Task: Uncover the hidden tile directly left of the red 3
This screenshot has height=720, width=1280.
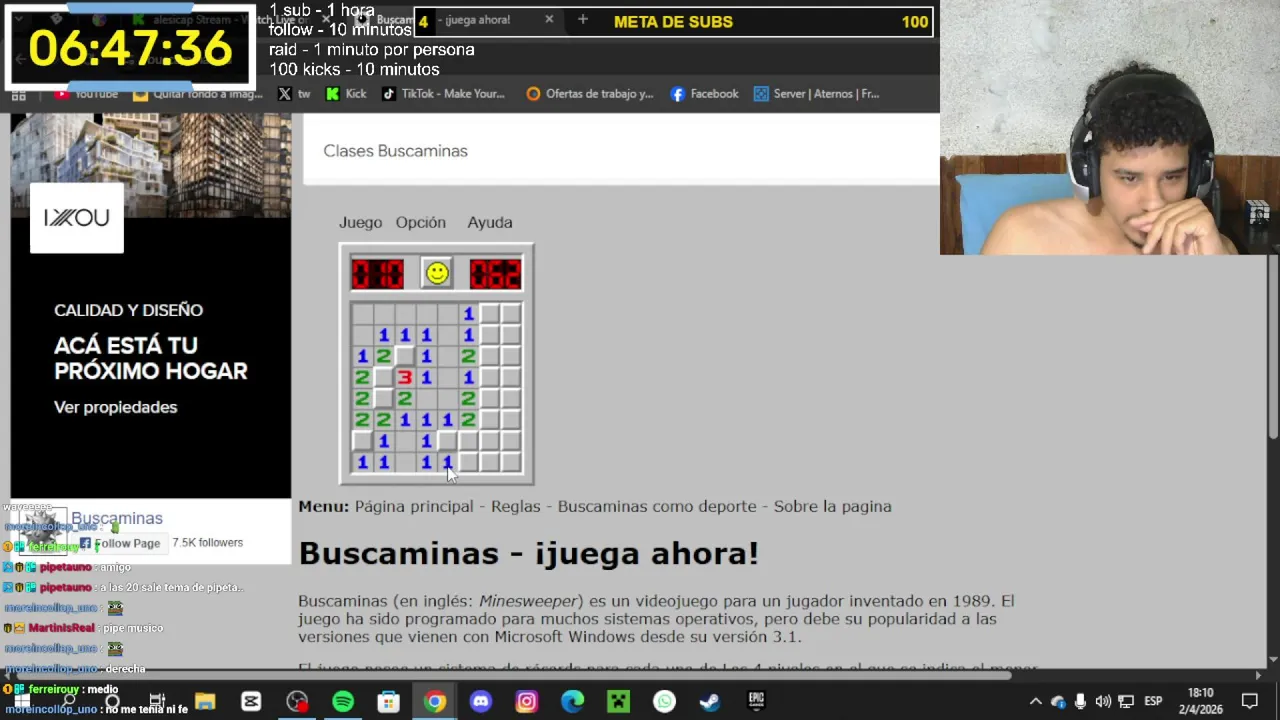Action: 383,377
